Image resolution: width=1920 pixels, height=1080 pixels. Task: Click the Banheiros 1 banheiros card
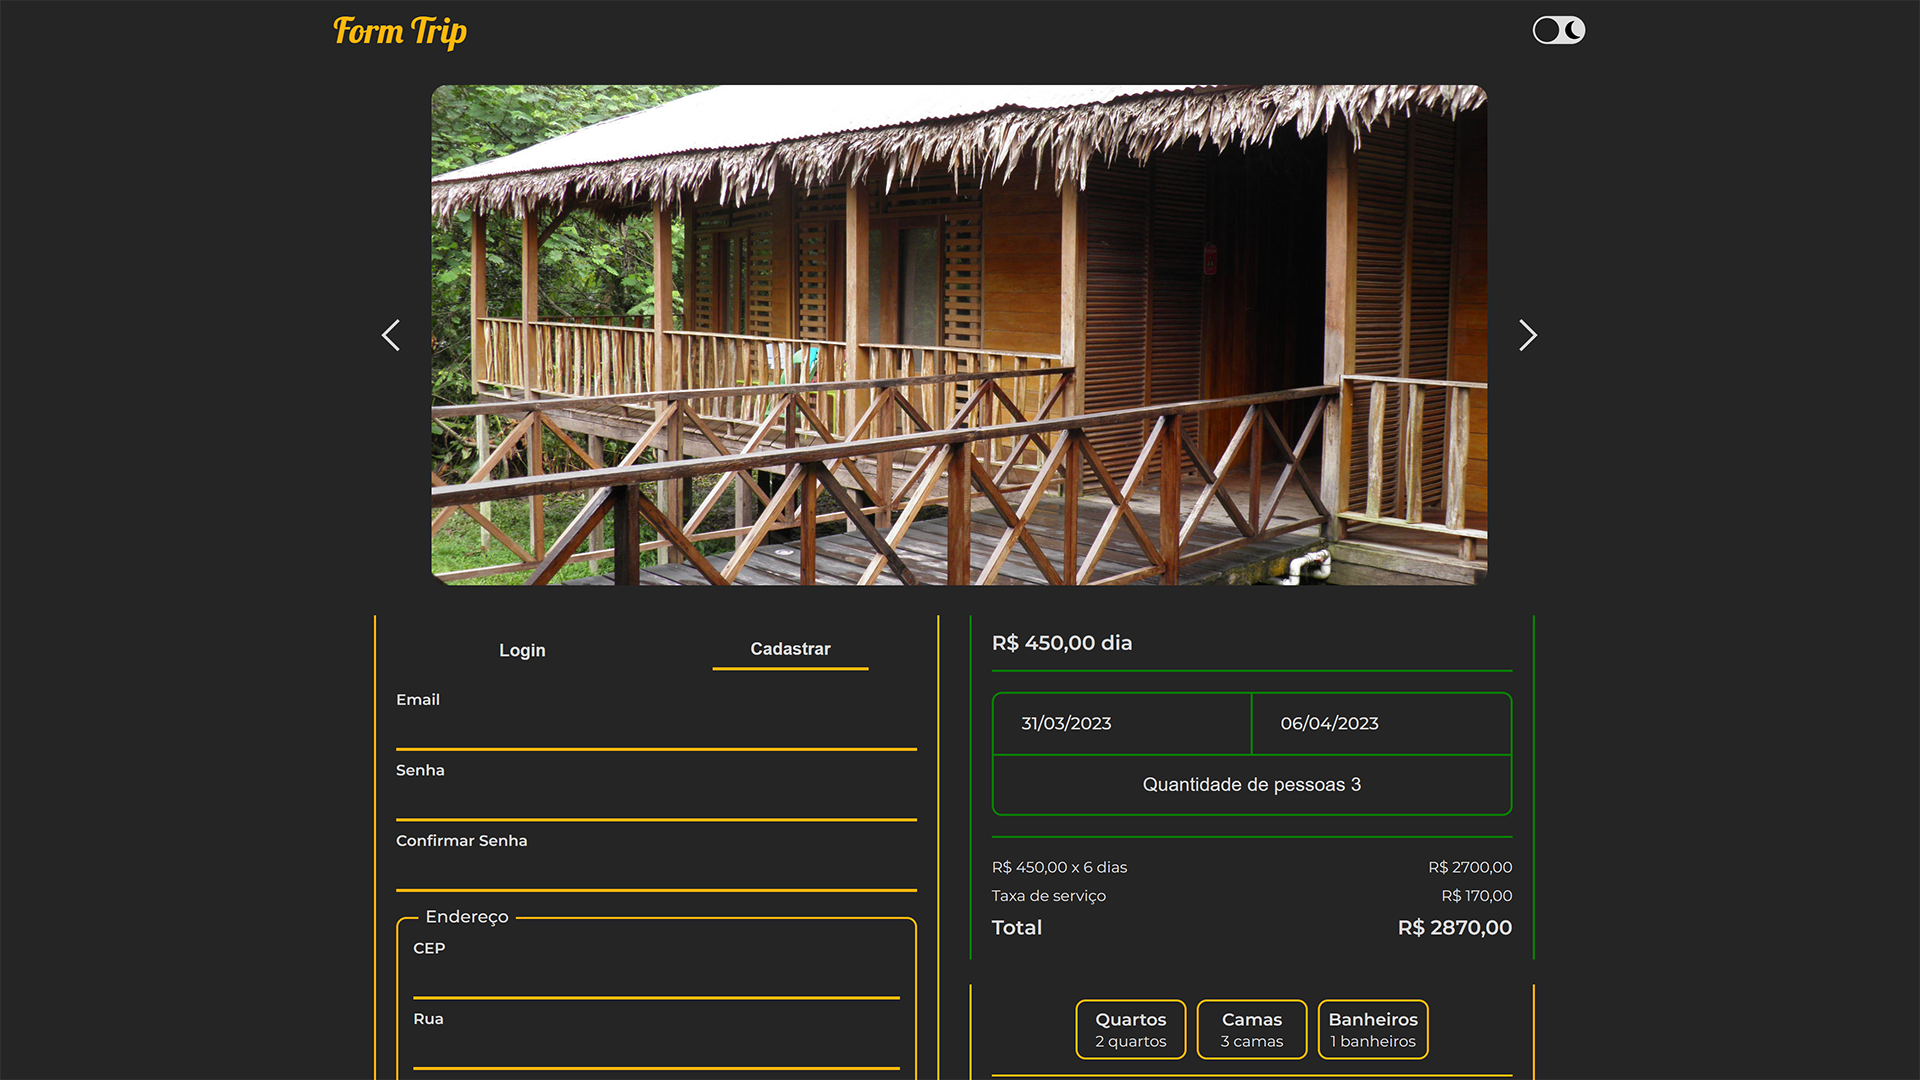point(1373,1029)
